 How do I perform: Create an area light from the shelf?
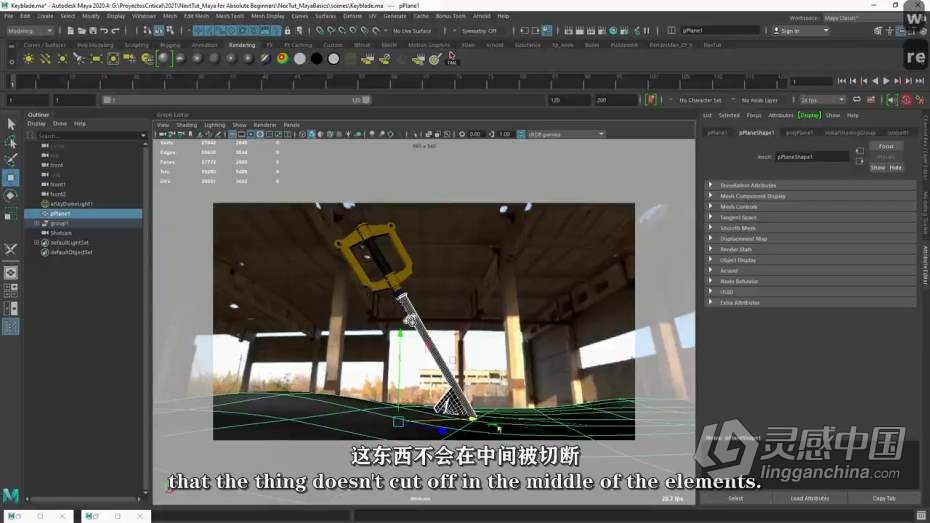point(96,59)
